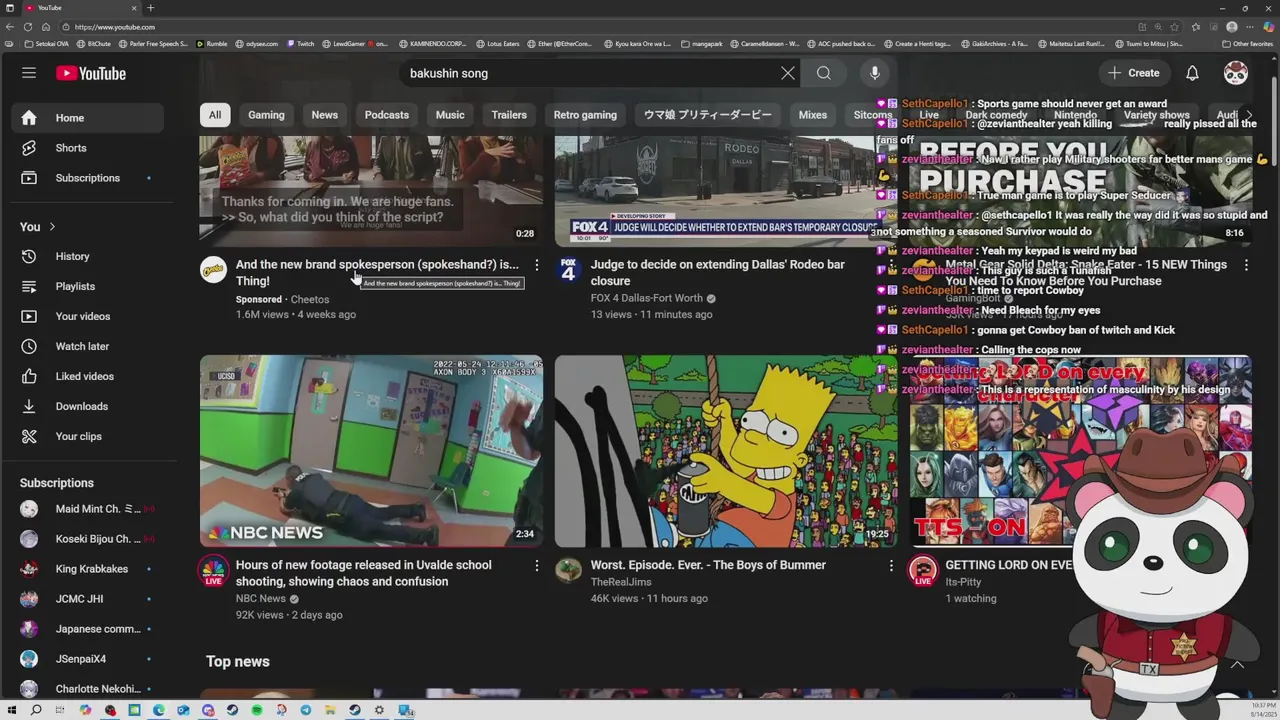Open FOX 4 Dallas-Fort Worth channel link

[x=646, y=298]
